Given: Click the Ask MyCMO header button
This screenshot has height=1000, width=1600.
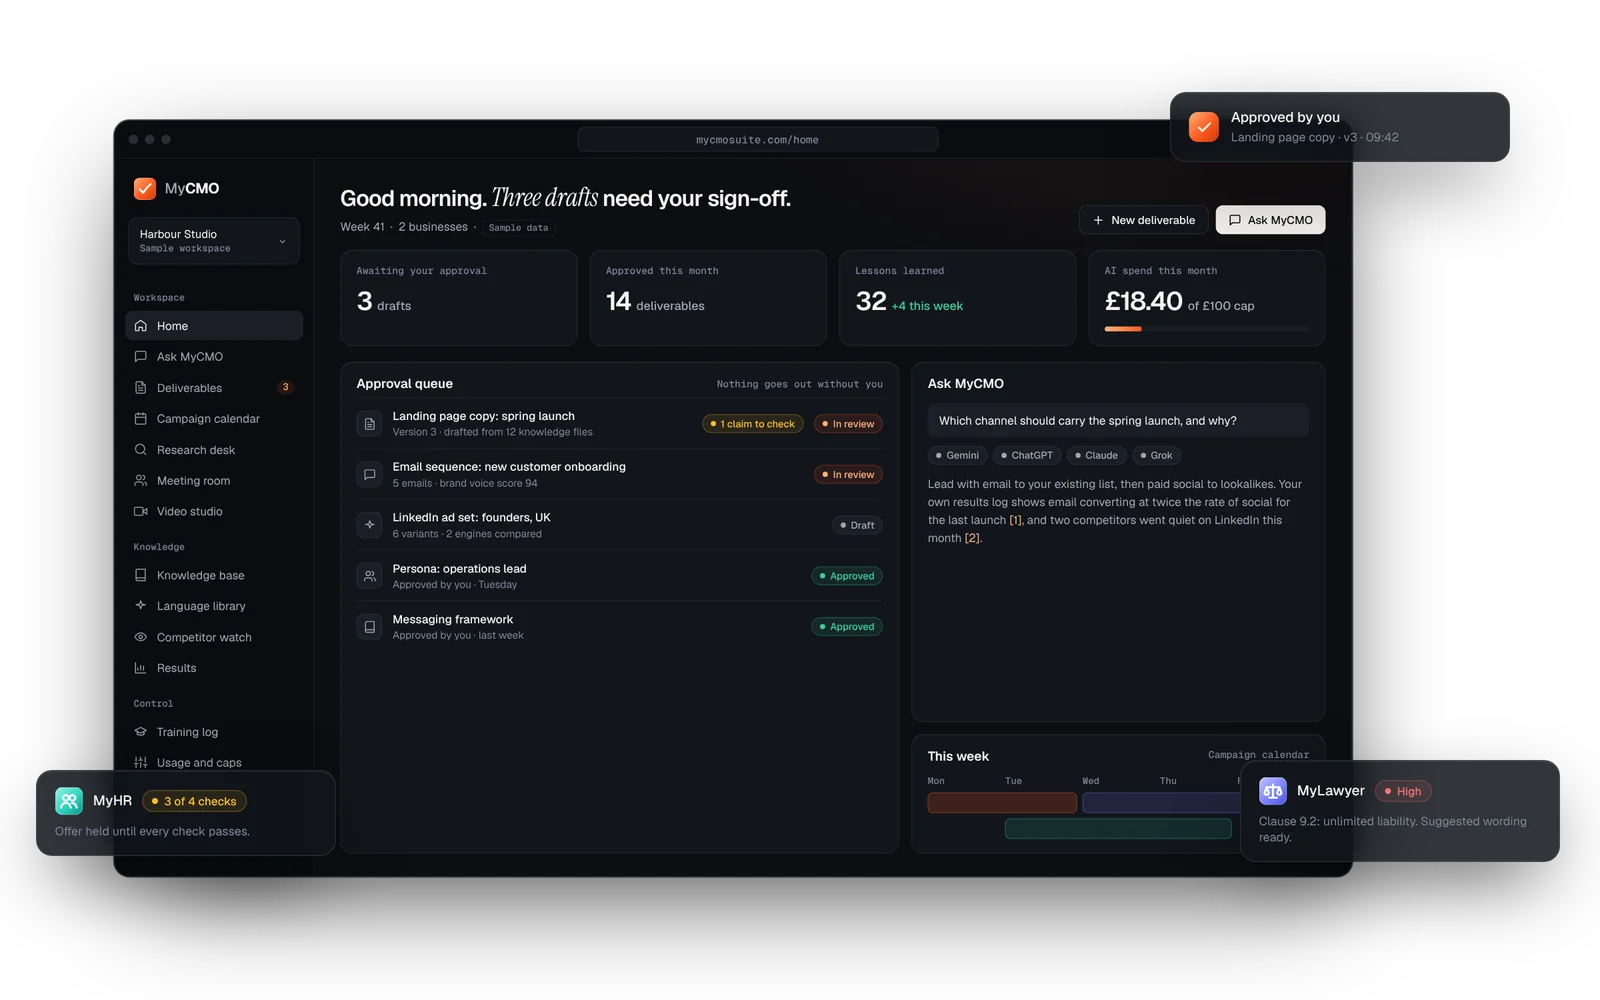Looking at the screenshot, I should [1271, 220].
